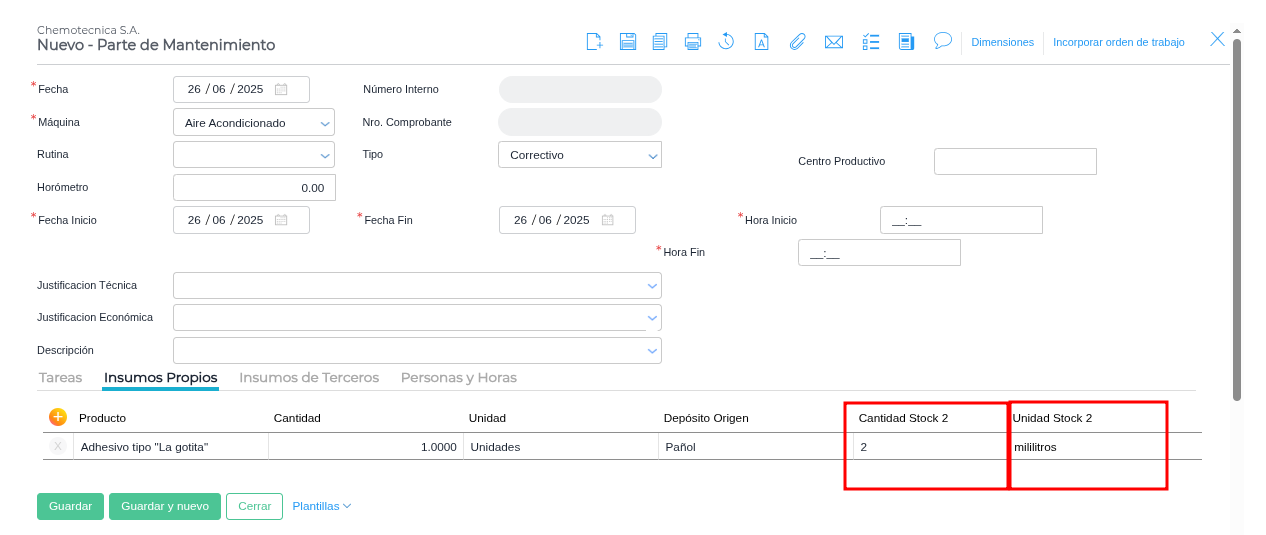Open the speech bubble comments icon
1266x535 pixels.
942,40
